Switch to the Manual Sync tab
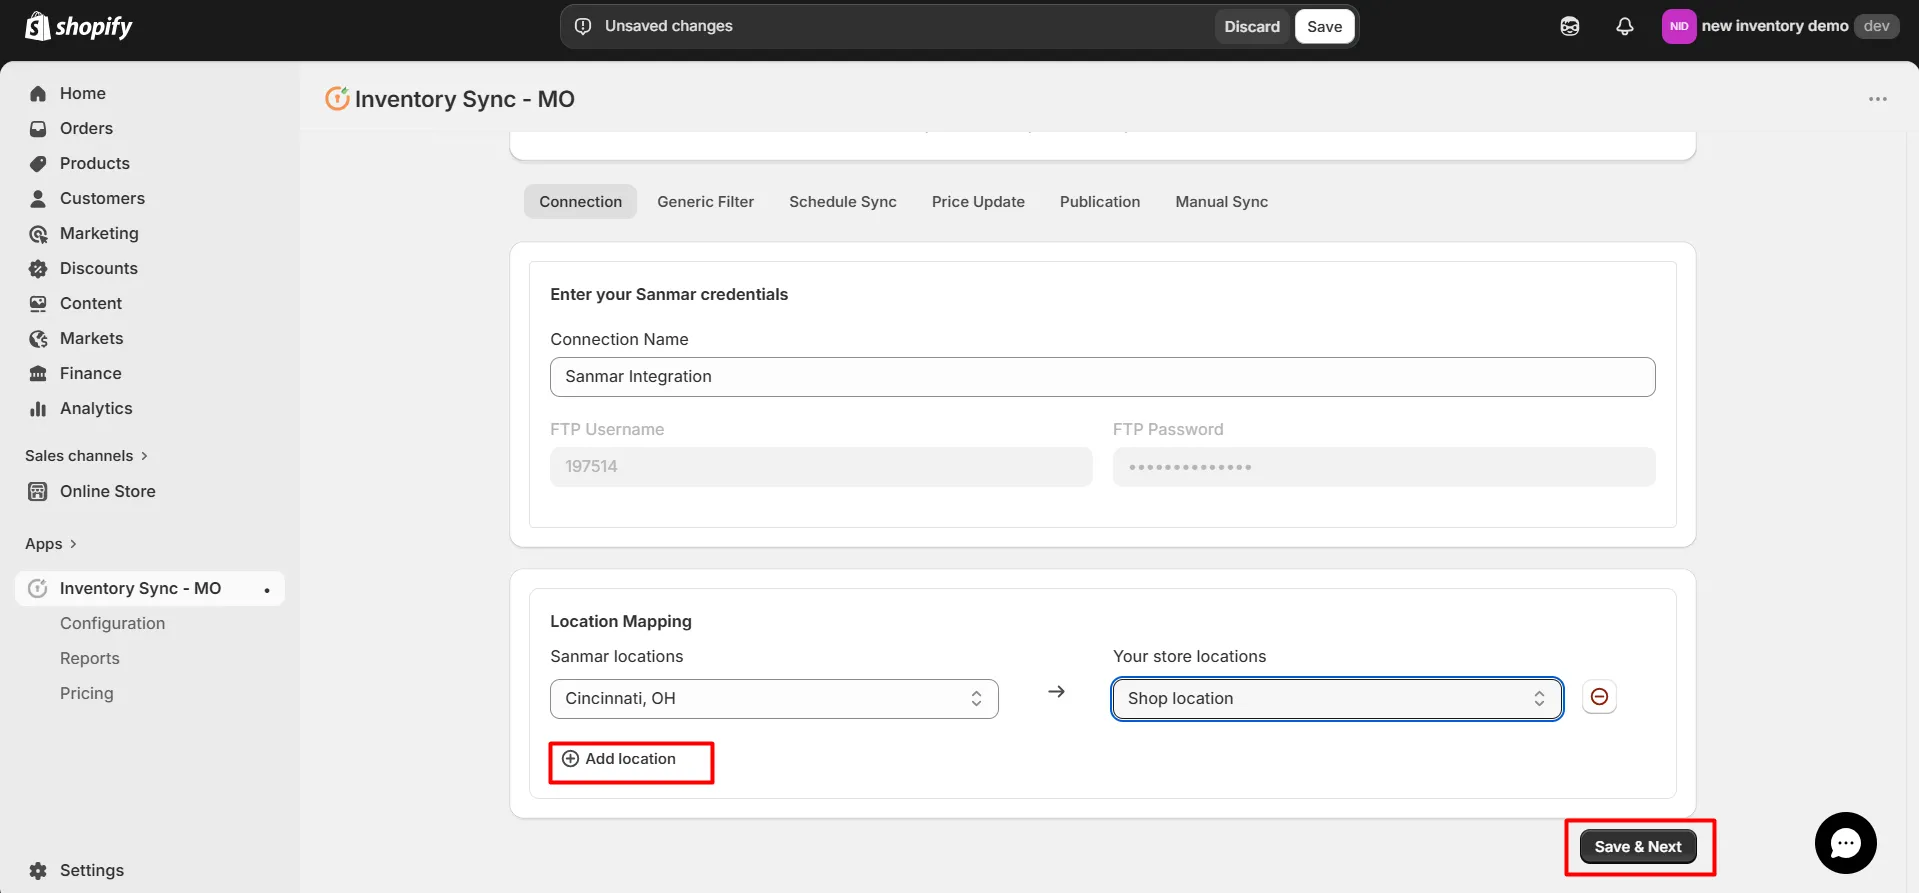 tap(1221, 202)
